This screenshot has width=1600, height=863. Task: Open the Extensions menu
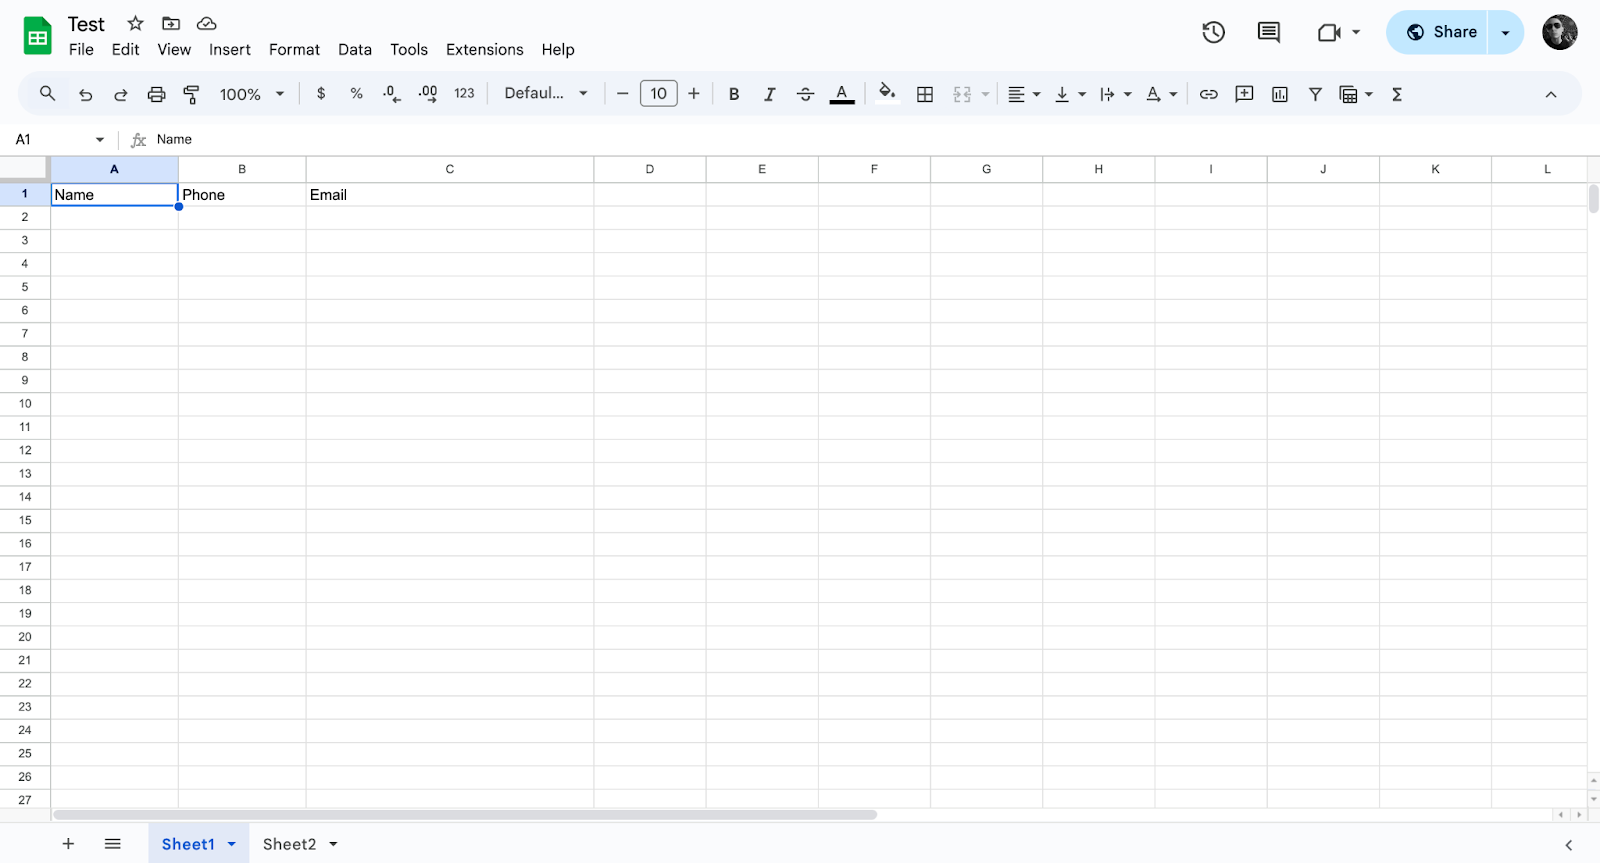(x=484, y=50)
